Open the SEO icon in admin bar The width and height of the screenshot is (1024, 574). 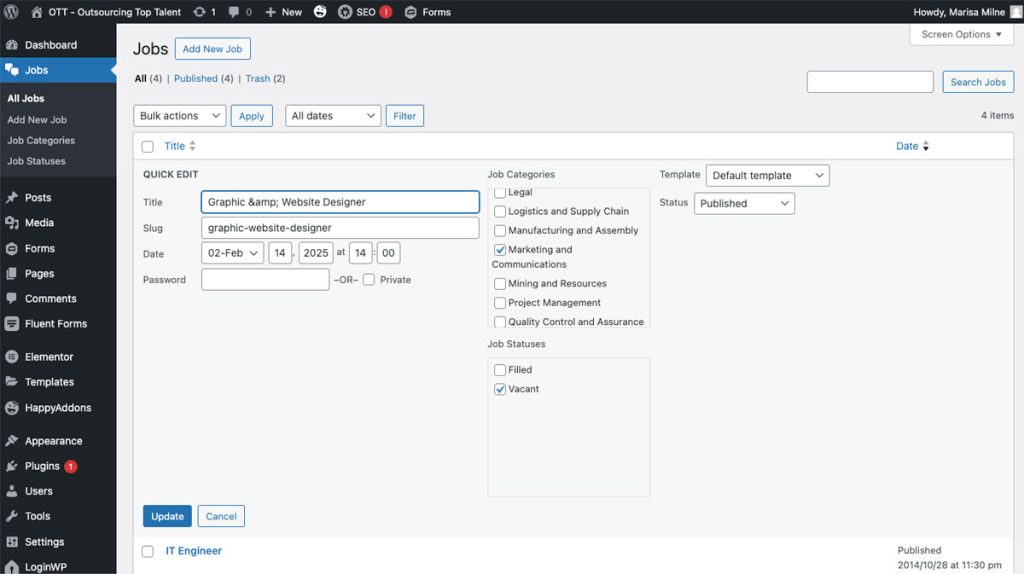pos(345,12)
